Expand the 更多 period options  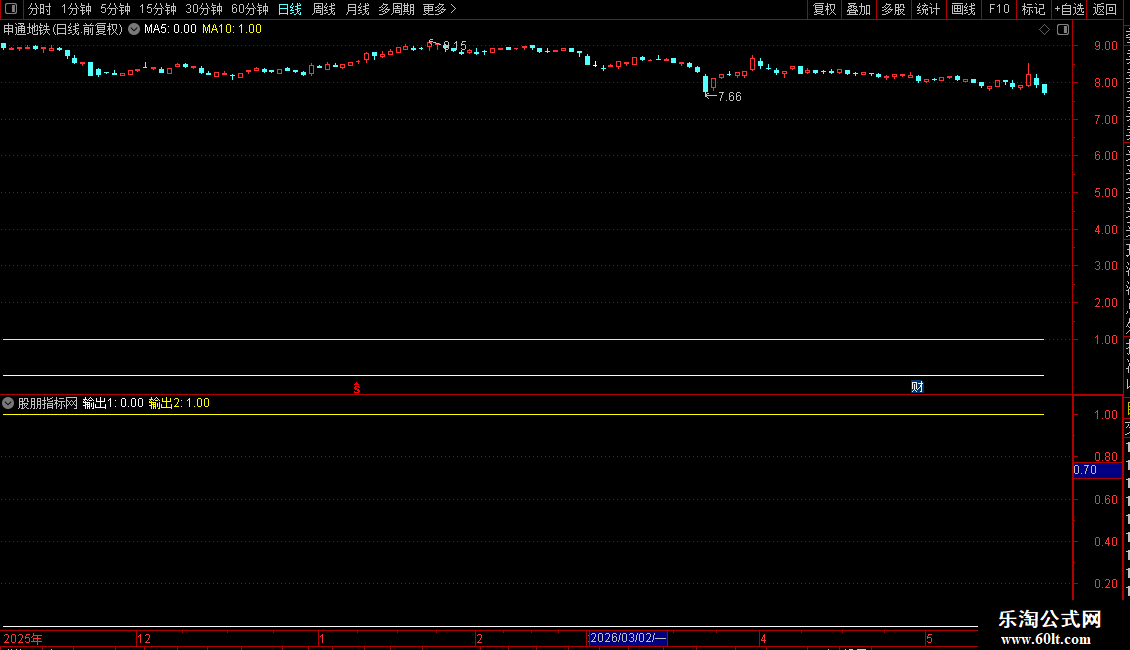pyautogui.click(x=440, y=9)
